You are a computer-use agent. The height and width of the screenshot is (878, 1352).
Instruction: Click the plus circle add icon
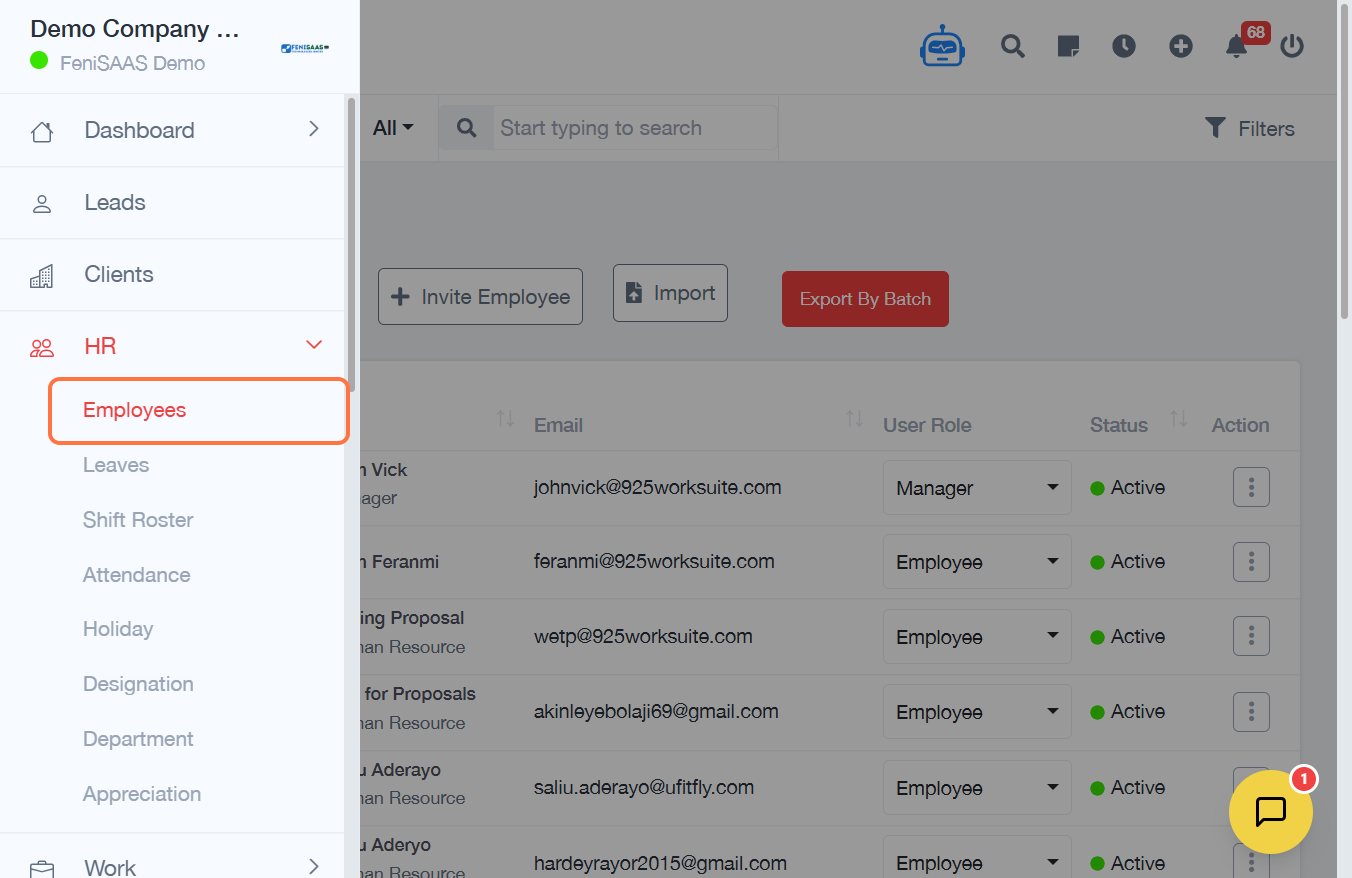click(1181, 46)
